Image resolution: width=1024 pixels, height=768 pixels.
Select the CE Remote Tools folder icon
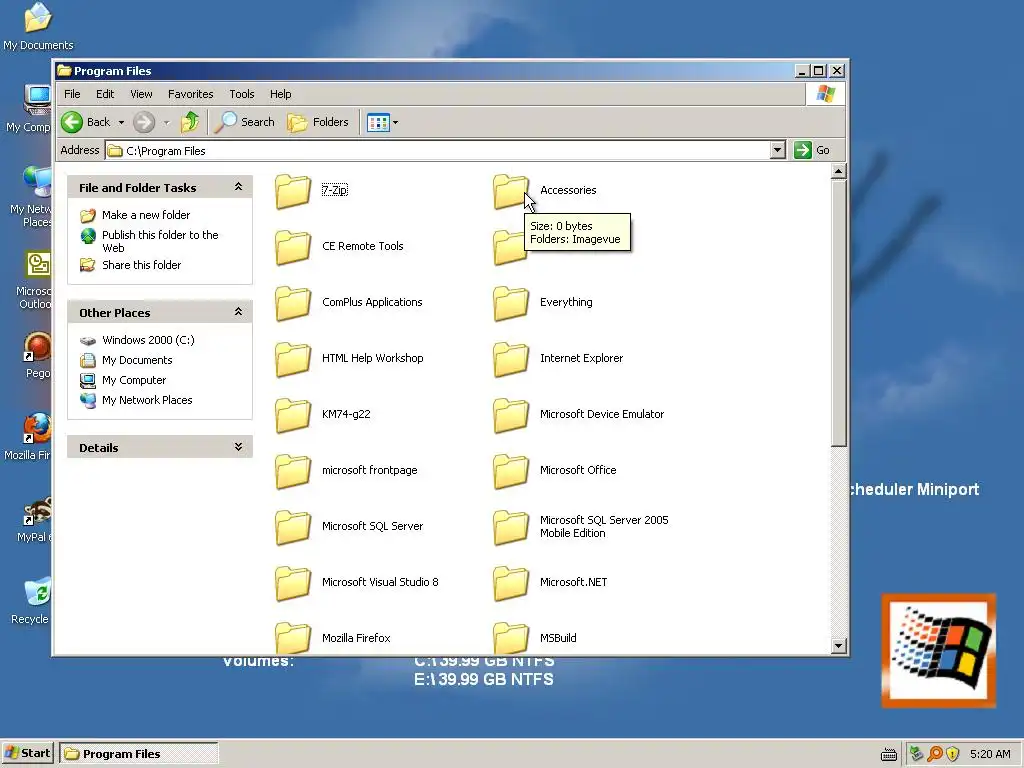[293, 247]
